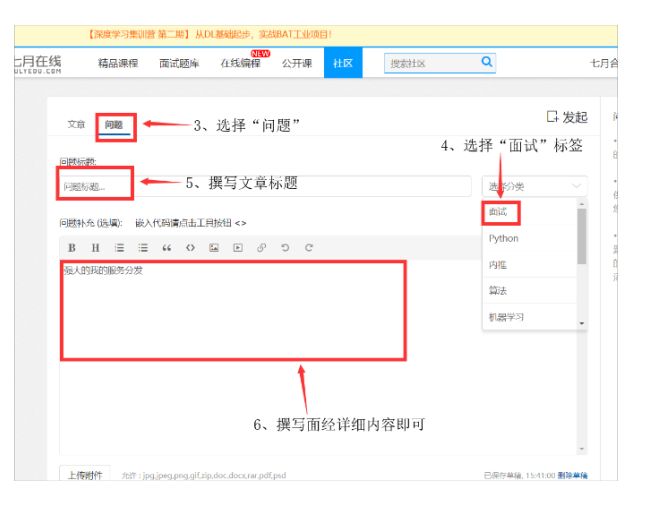
Task: Switch to the 问题 tab
Action: pos(114,124)
